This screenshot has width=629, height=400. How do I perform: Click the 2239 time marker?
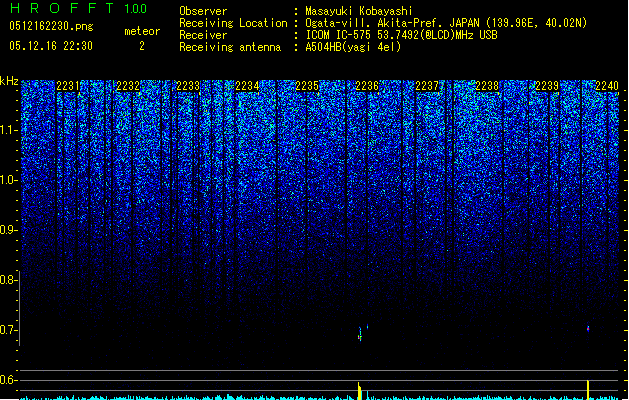[x=547, y=86]
